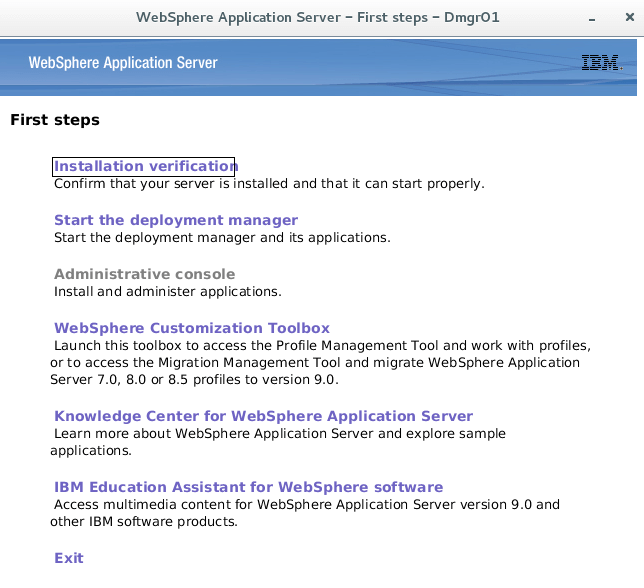Open the Installation verification link
This screenshot has width=644, height=588.
[x=144, y=166]
